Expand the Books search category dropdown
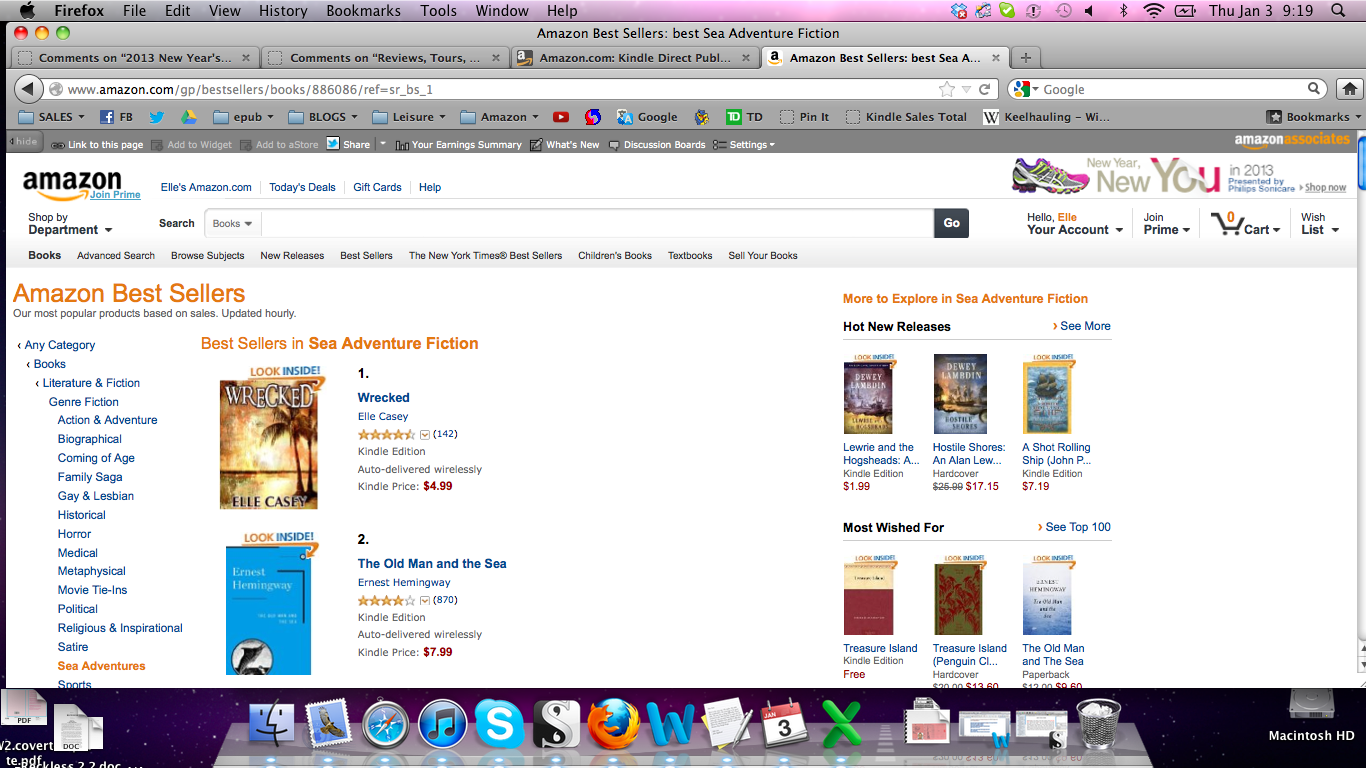 click(x=232, y=223)
